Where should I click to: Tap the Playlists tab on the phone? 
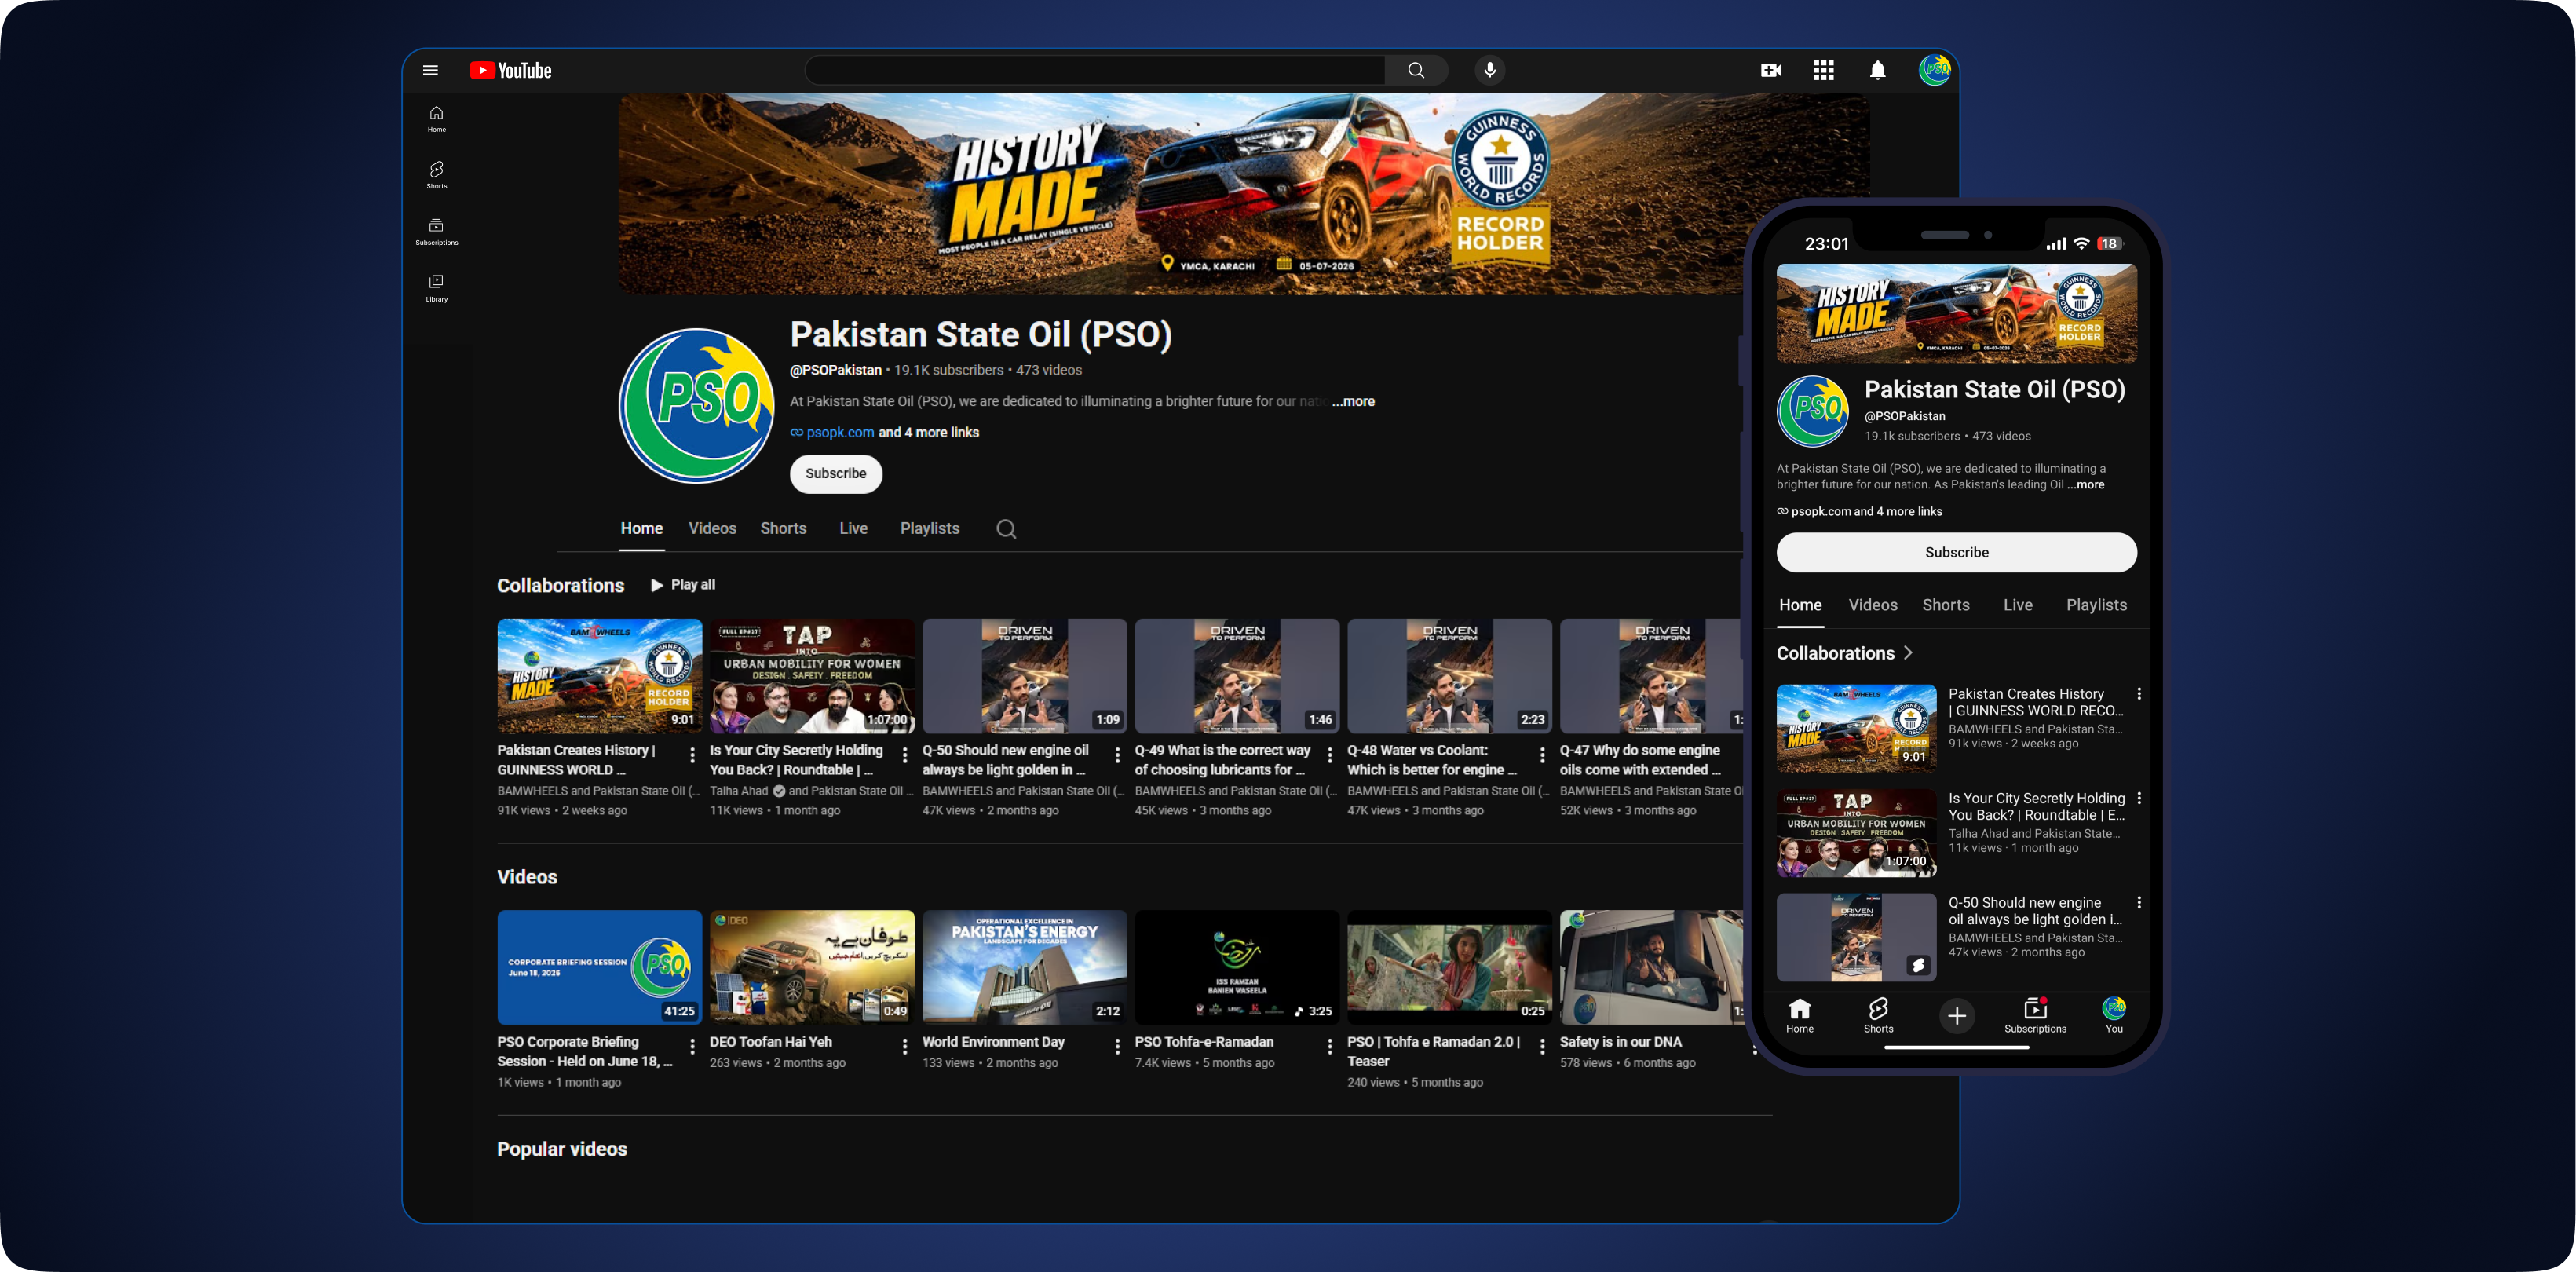[2096, 605]
